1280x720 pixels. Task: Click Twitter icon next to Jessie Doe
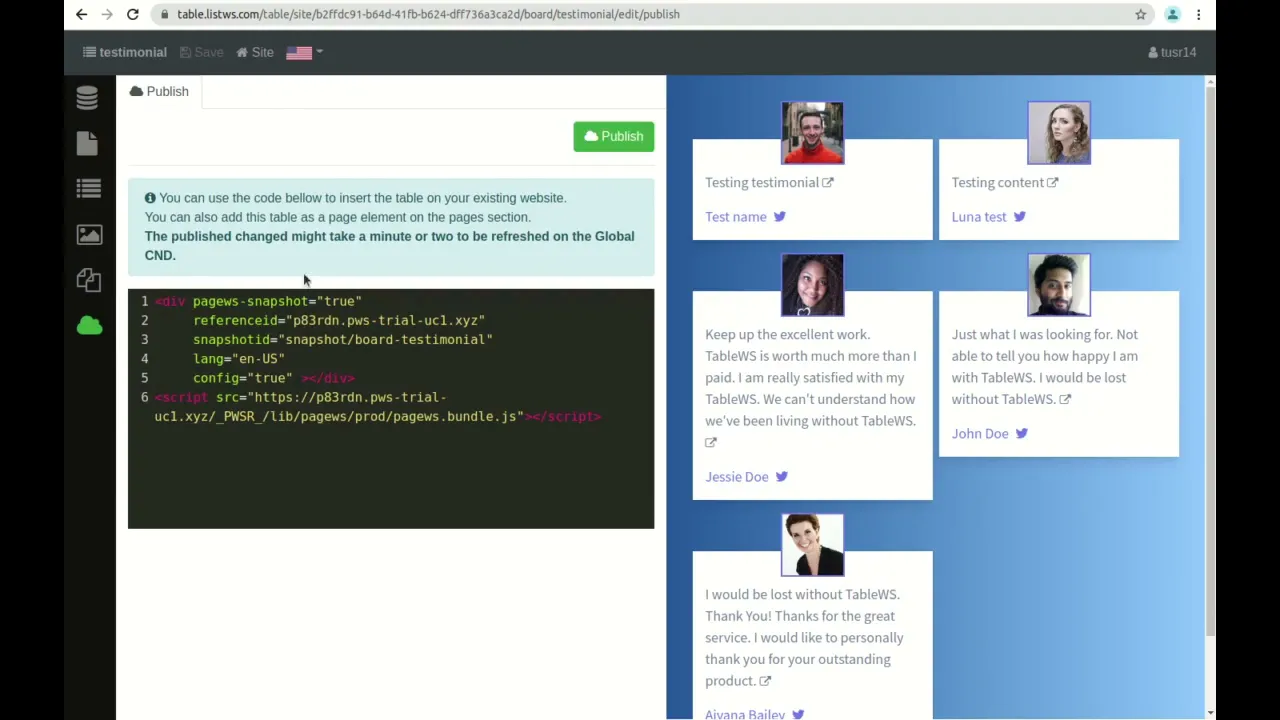pos(782,476)
